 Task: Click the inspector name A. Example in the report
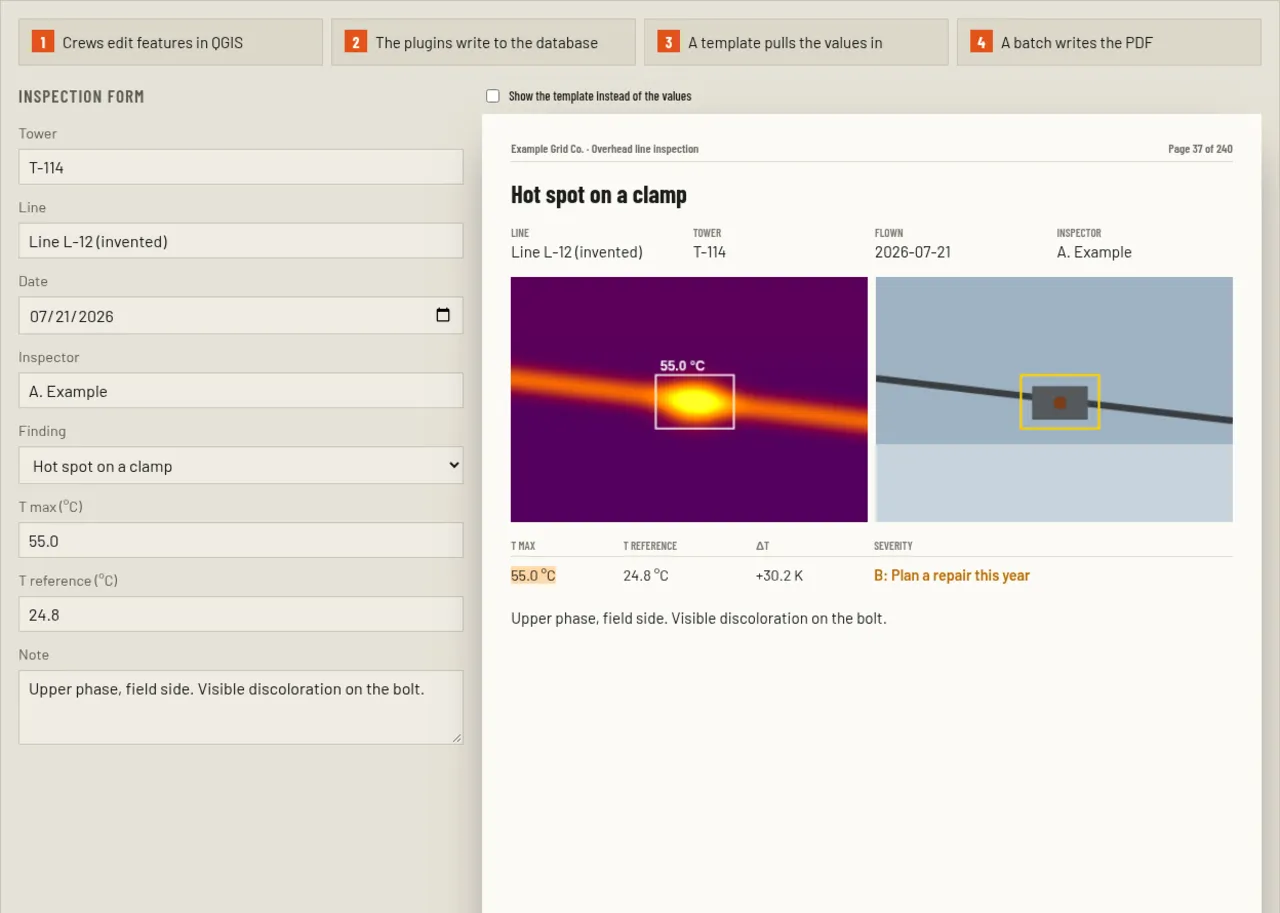1094,252
